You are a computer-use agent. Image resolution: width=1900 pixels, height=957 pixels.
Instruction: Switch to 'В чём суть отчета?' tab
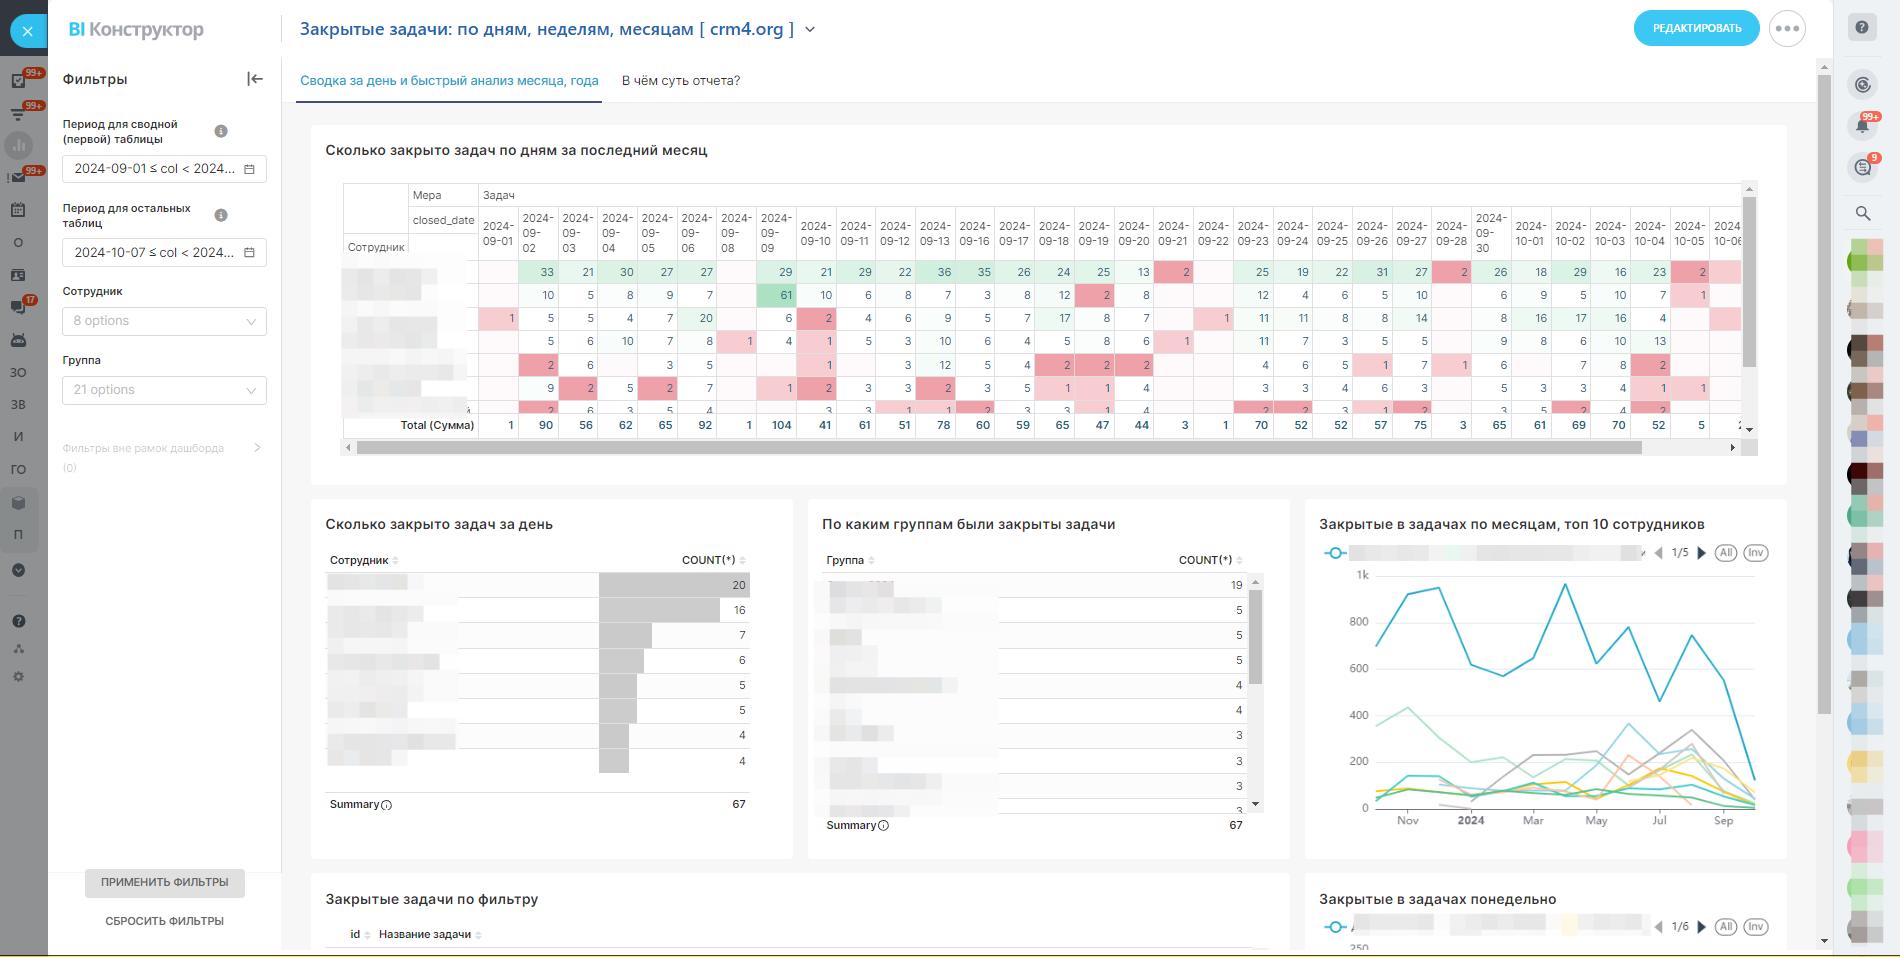pyautogui.click(x=681, y=81)
